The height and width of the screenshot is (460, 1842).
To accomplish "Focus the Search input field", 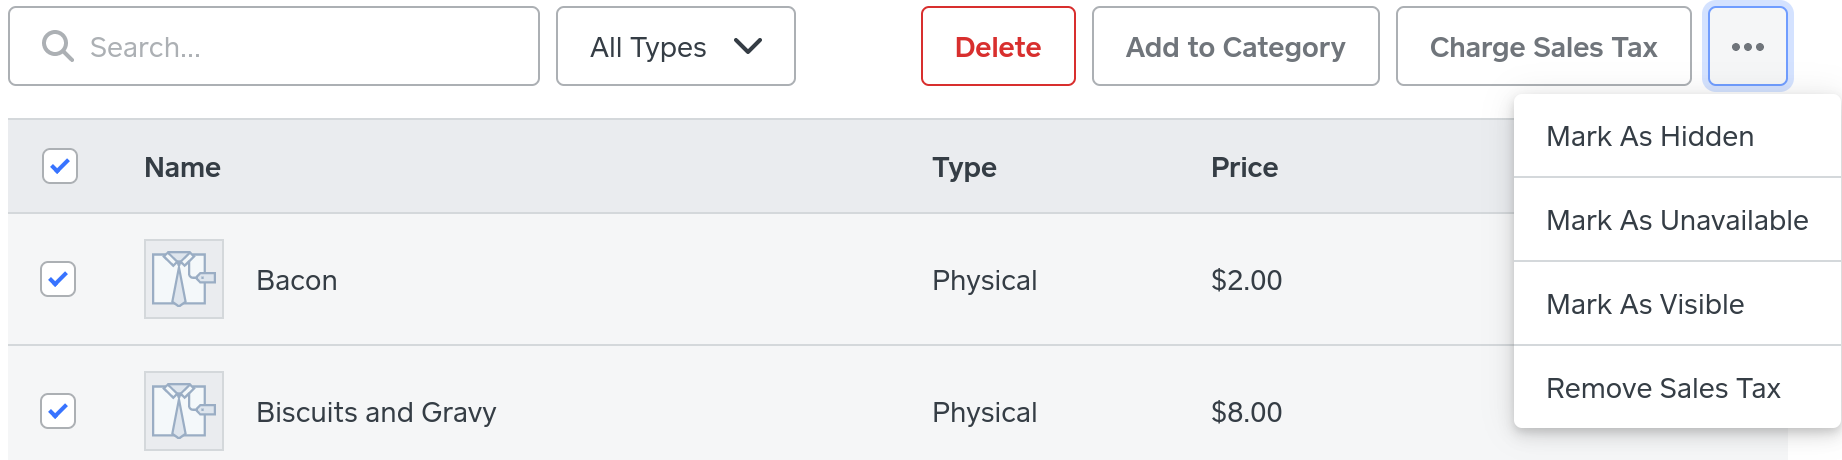I will coord(300,47).
